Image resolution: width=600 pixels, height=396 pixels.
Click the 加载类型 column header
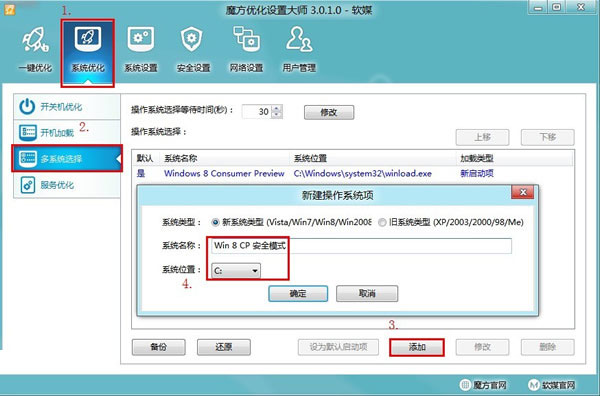coord(477,158)
